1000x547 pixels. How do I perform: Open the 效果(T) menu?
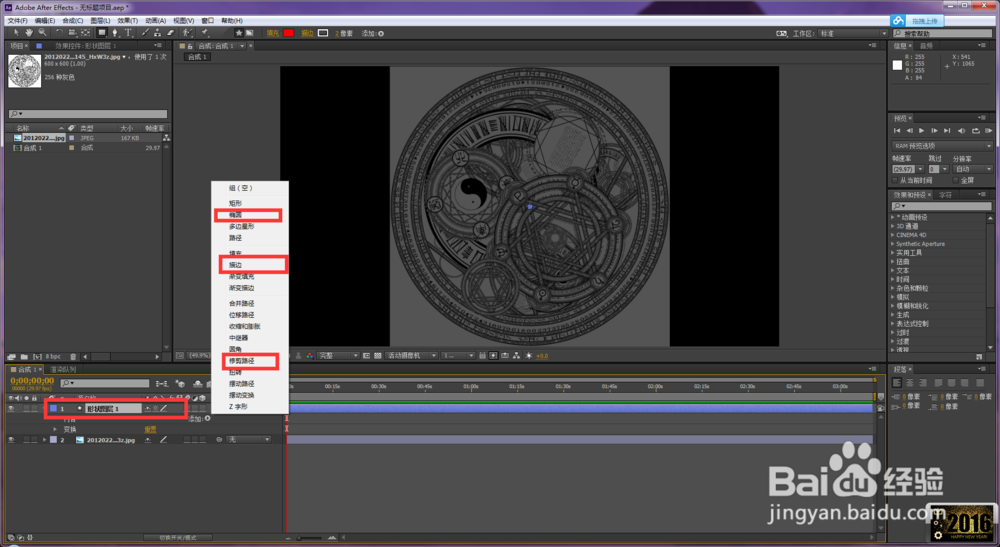coord(128,20)
